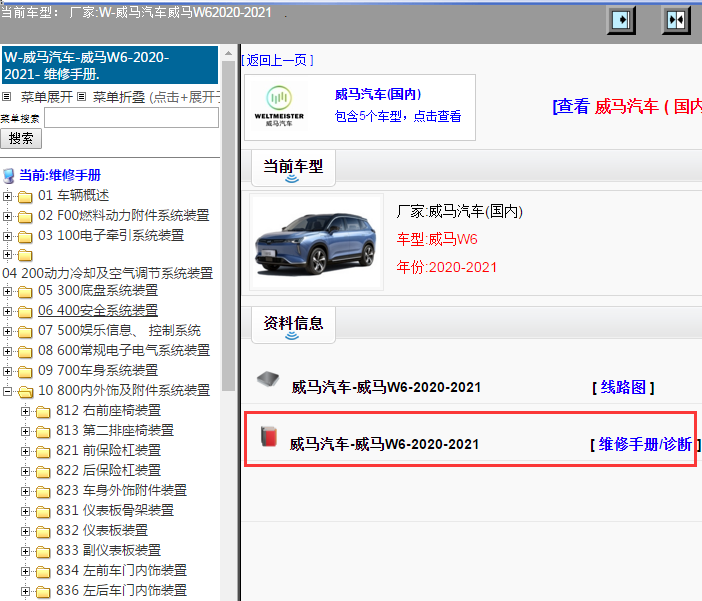This screenshot has width=702, height=601.
Task: Click the 搜索 button
Action: click(21, 138)
